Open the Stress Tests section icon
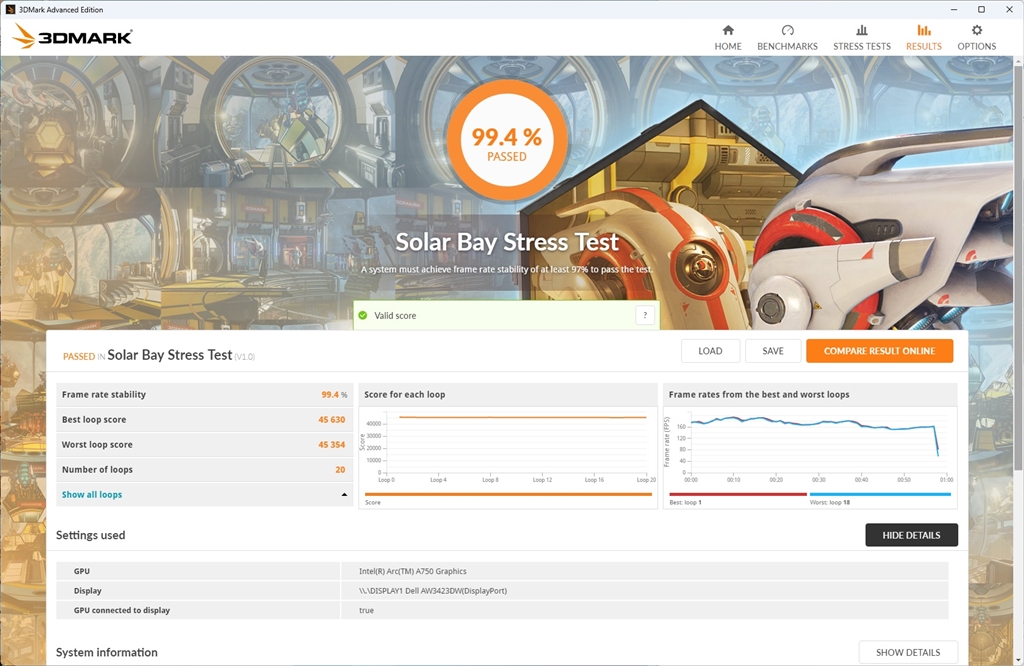 click(861, 31)
